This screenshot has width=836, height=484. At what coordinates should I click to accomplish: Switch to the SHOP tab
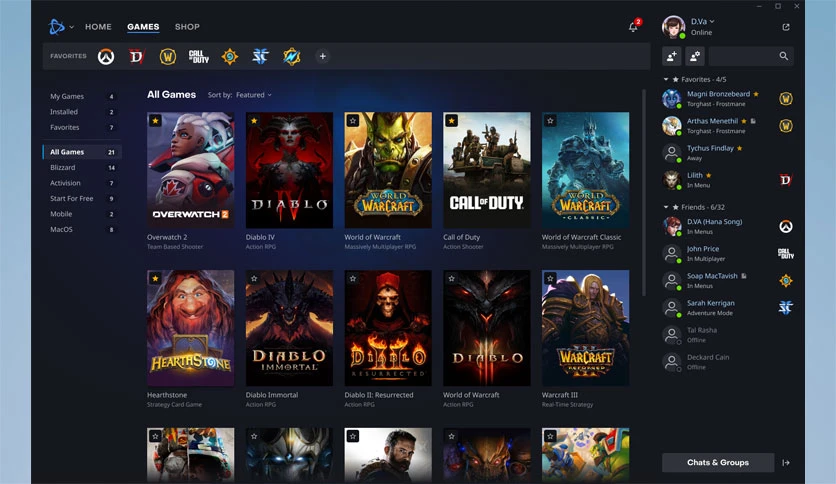click(x=187, y=27)
